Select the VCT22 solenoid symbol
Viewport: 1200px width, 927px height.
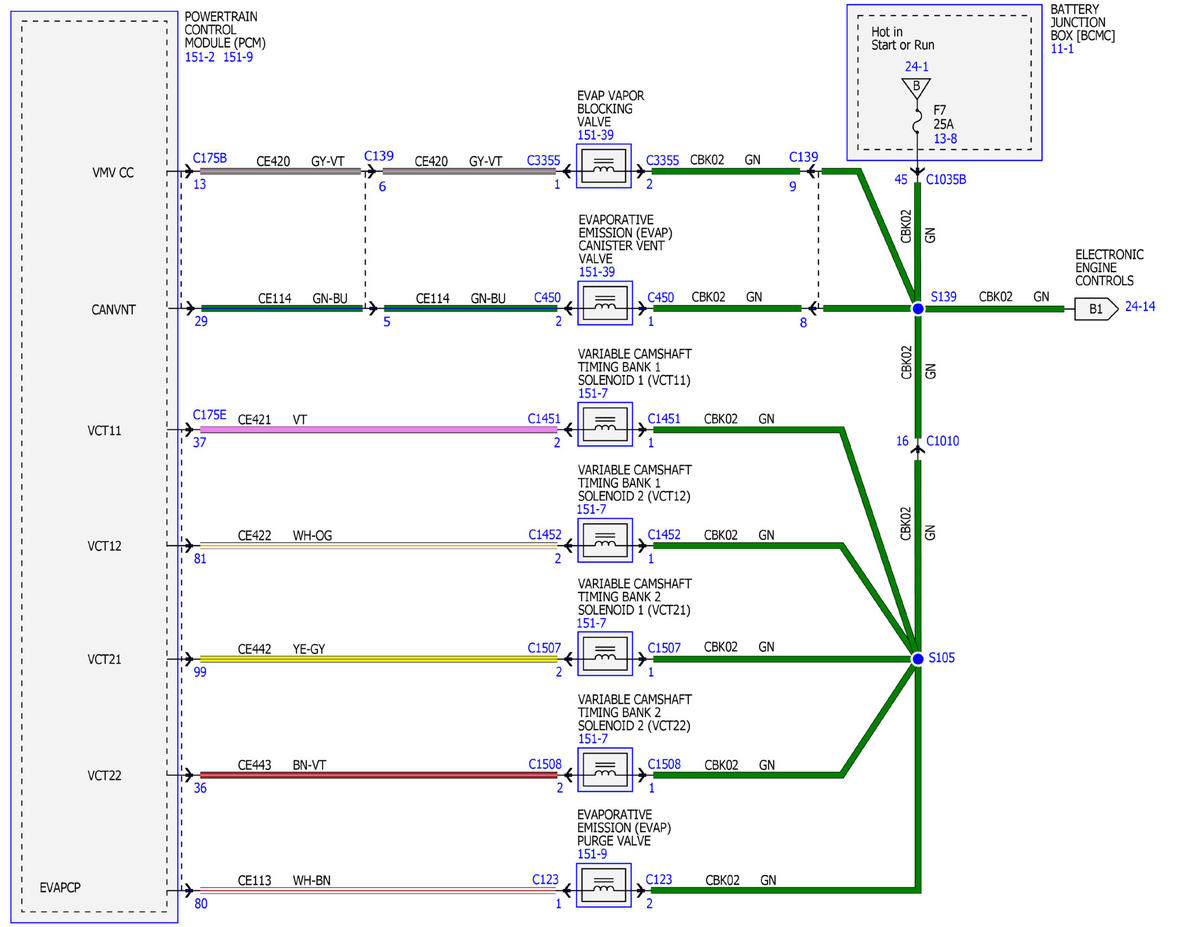tap(605, 769)
